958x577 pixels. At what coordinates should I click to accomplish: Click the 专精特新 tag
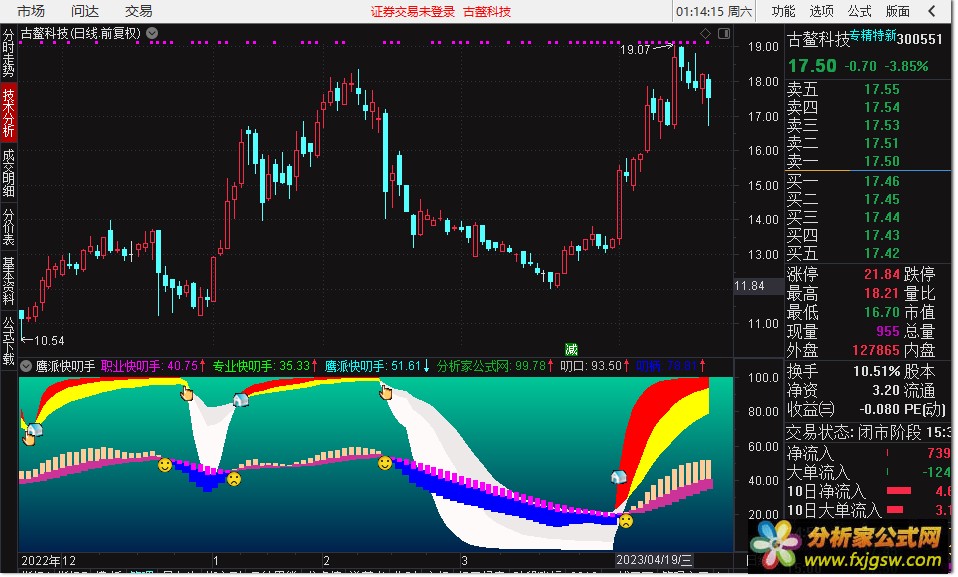[x=872, y=35]
